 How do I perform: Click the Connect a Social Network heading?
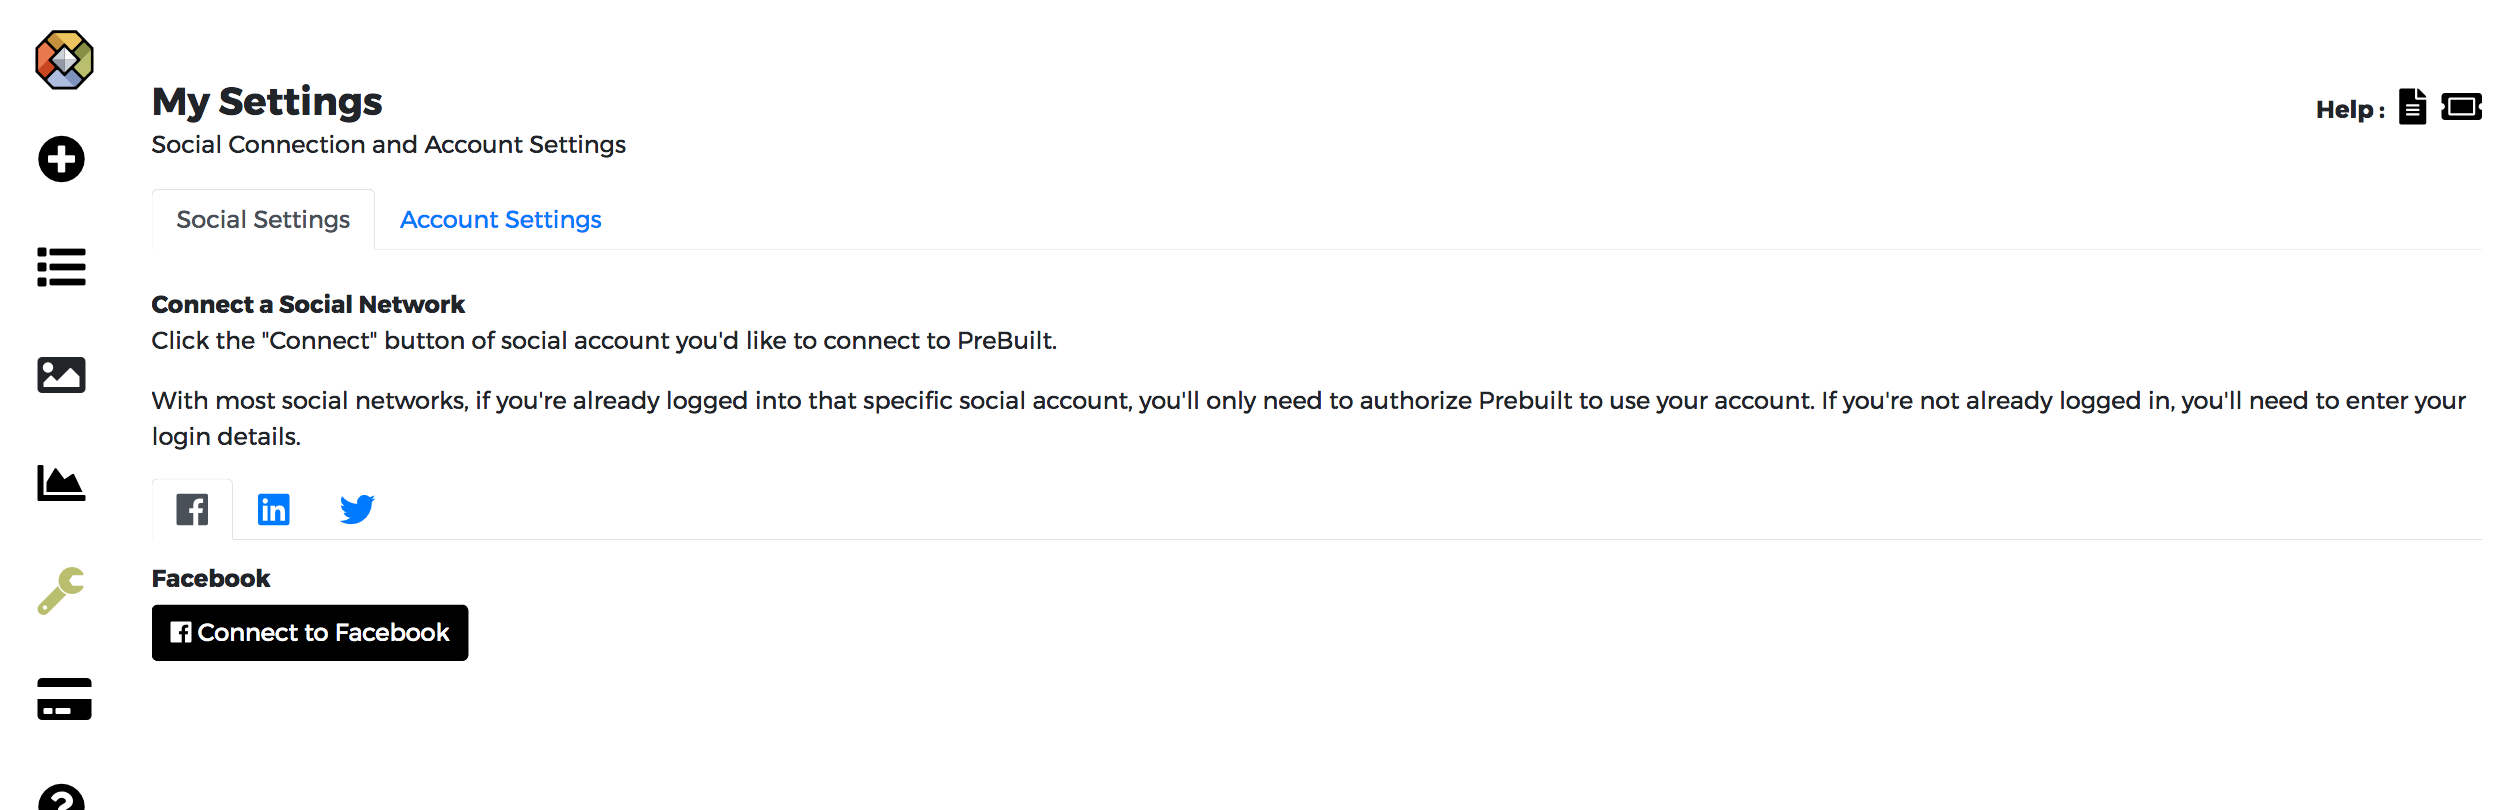308,305
